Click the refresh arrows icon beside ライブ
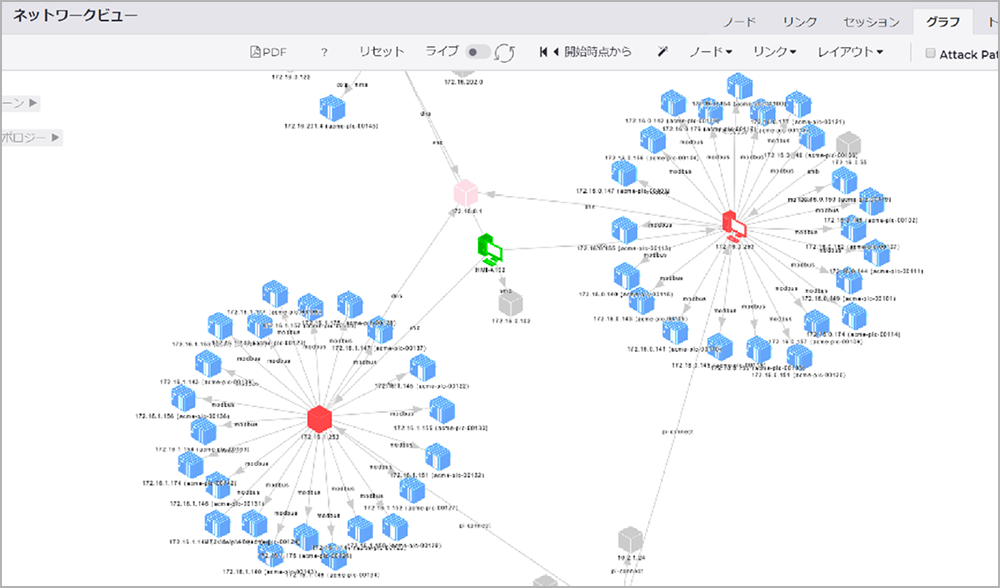Viewport: 1000px width, 588px height. [506, 53]
